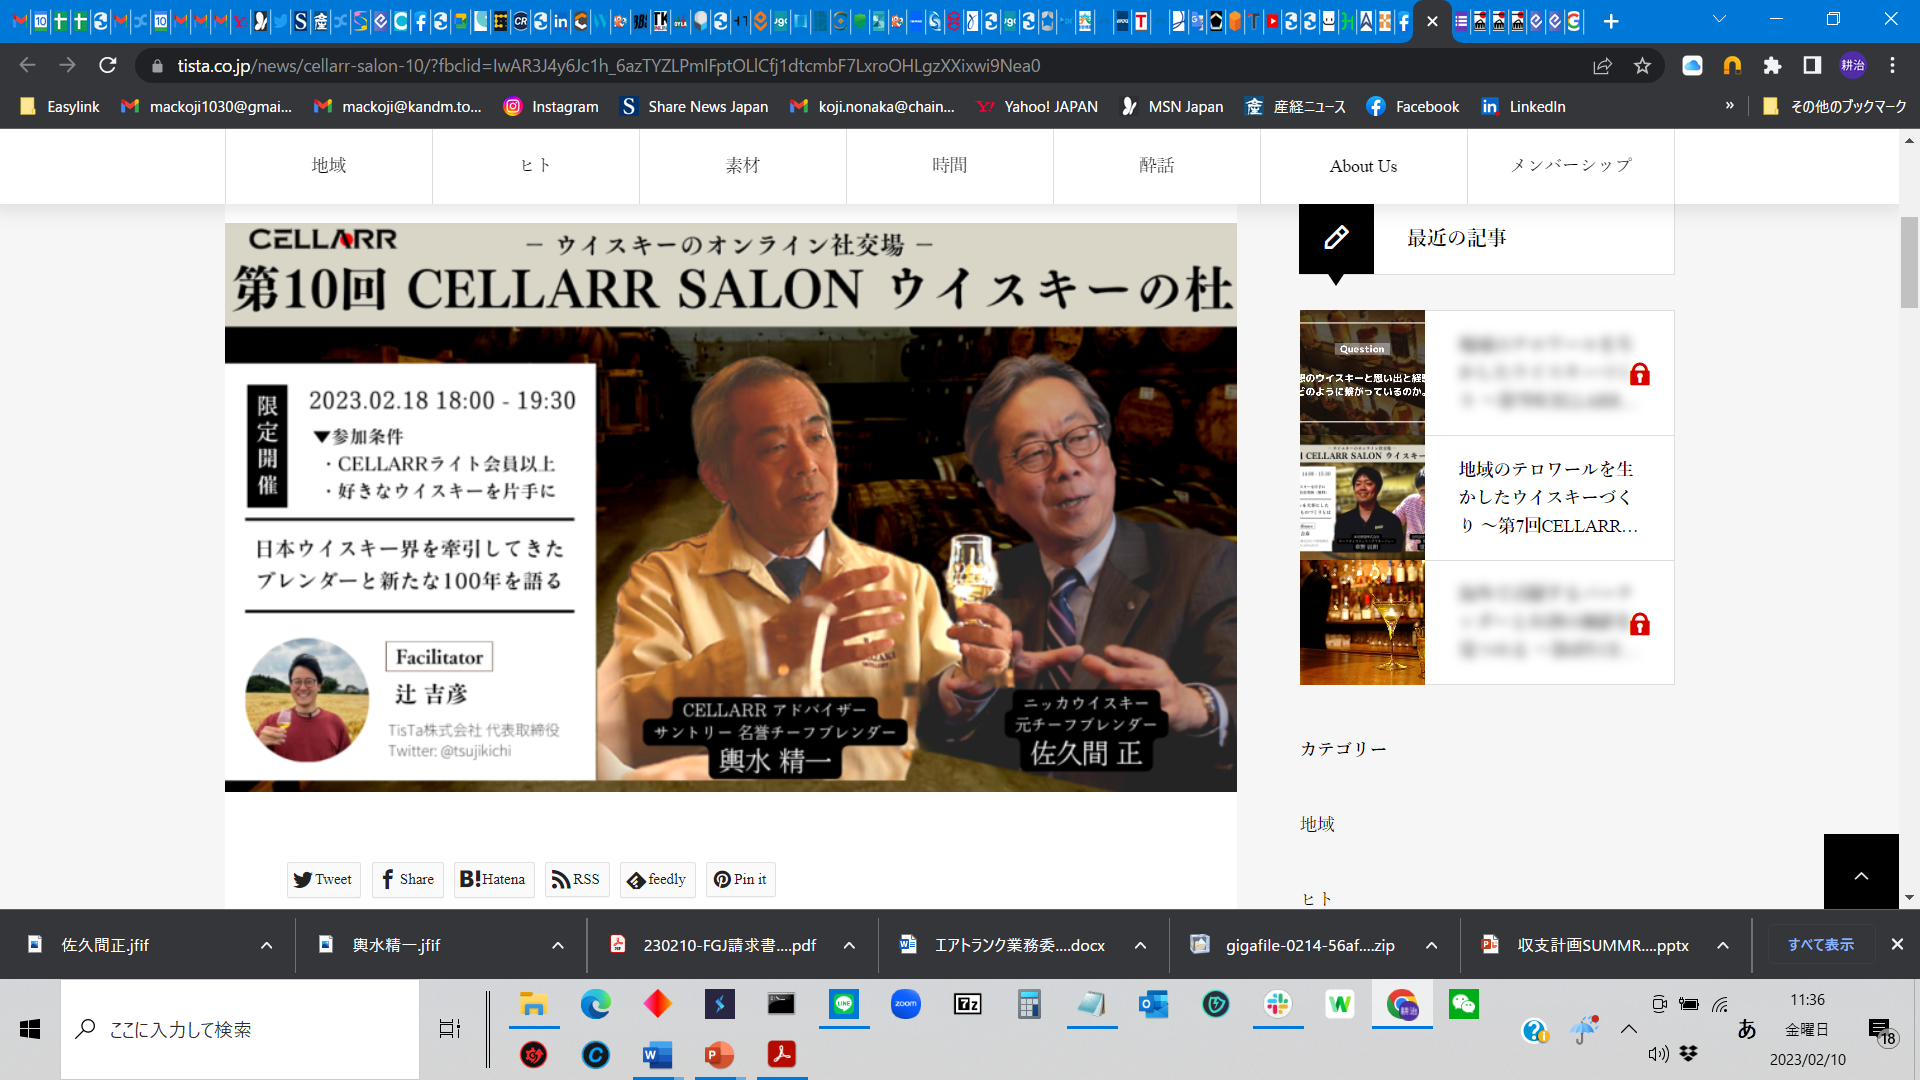
Task: Open WeChat from the taskbar
Action: pyautogui.click(x=1464, y=1004)
